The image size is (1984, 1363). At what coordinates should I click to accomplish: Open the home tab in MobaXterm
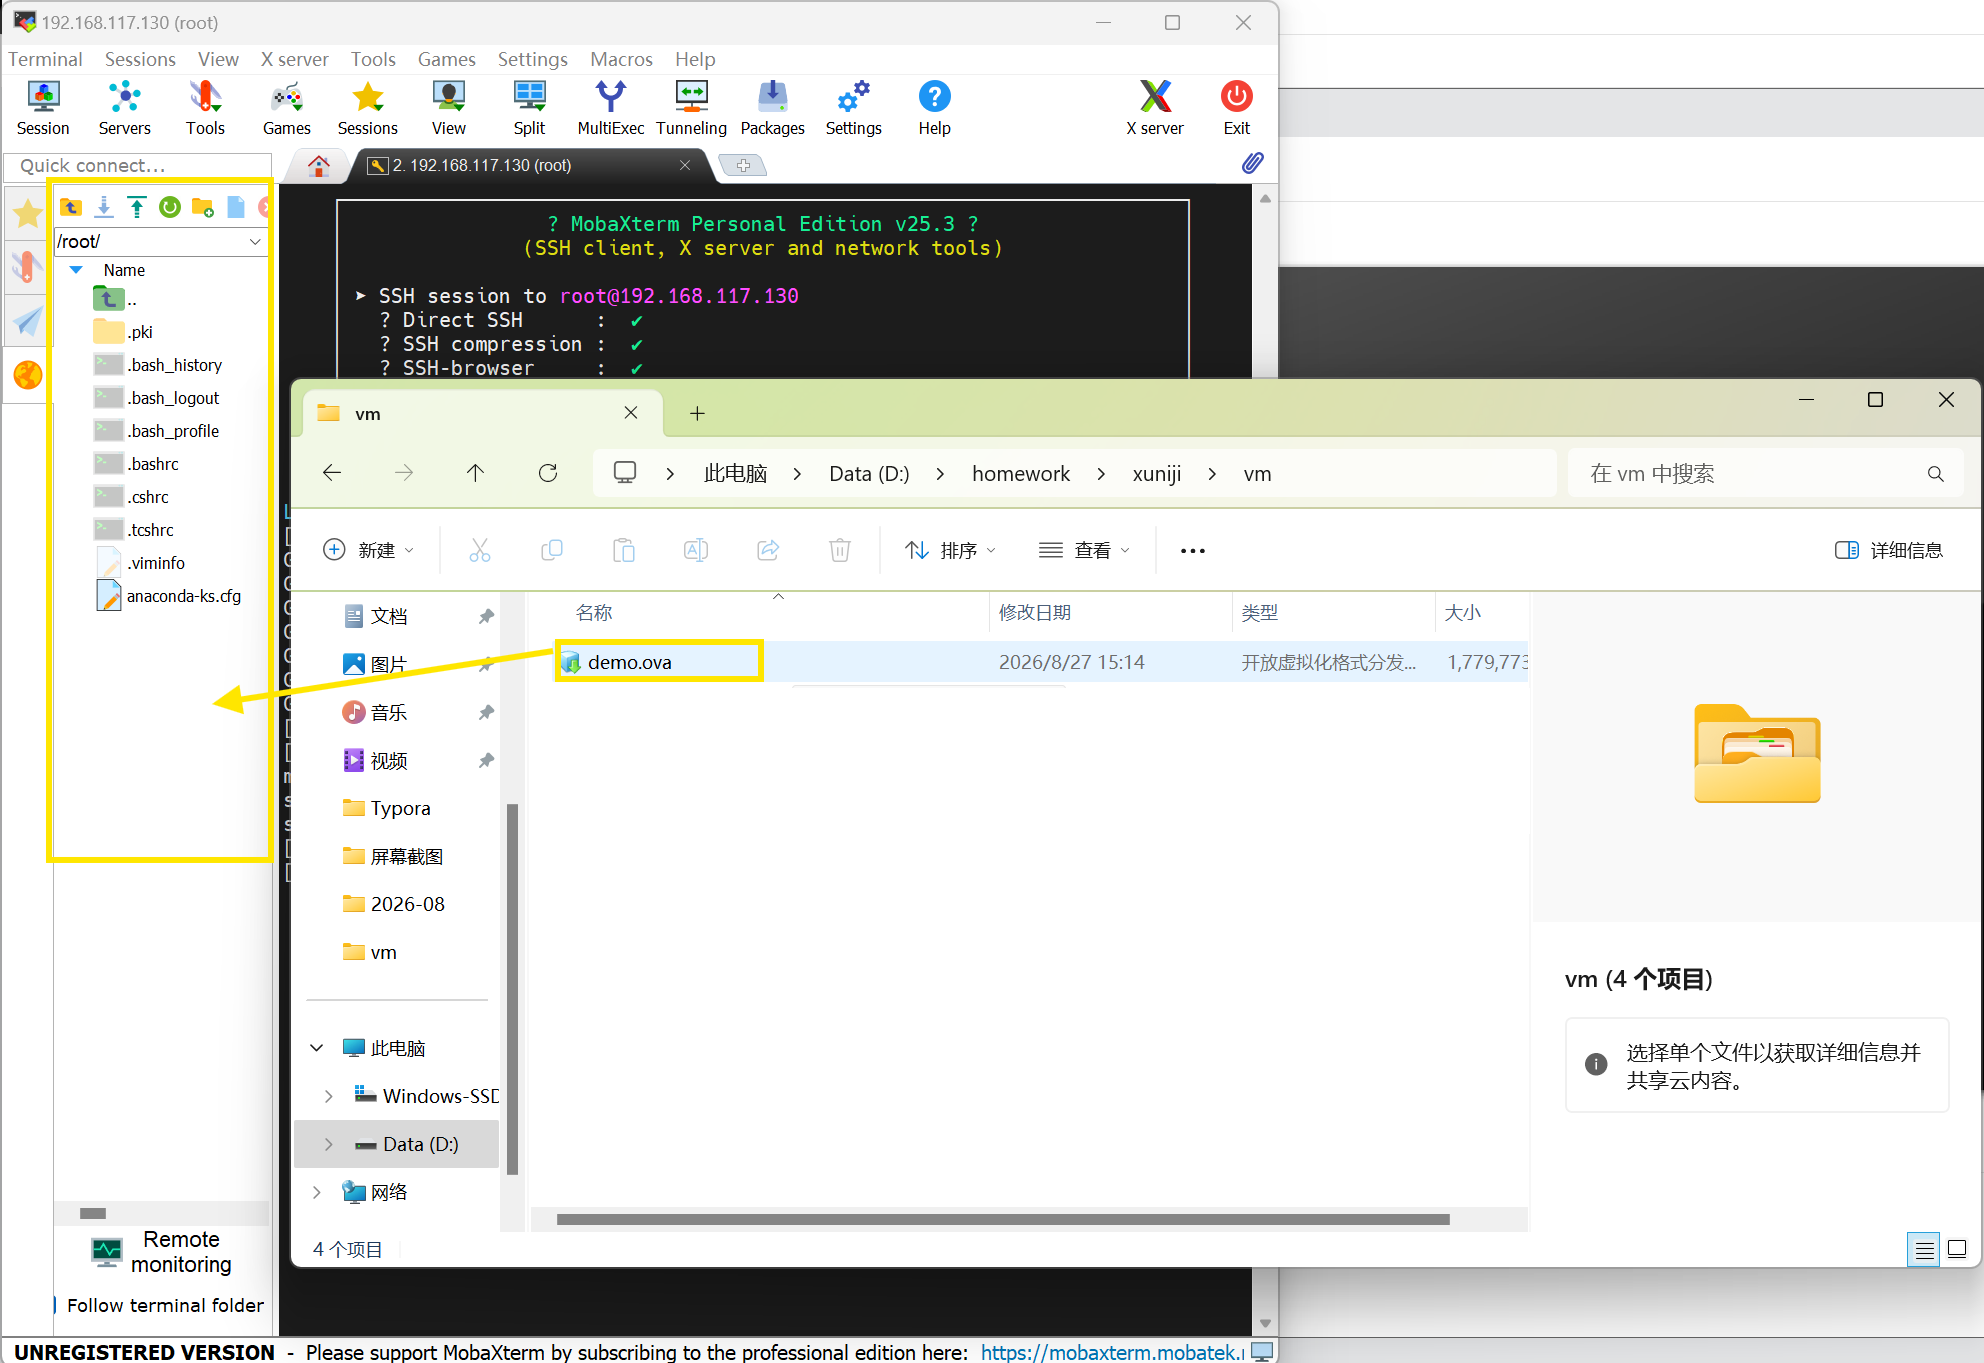pos(319,165)
